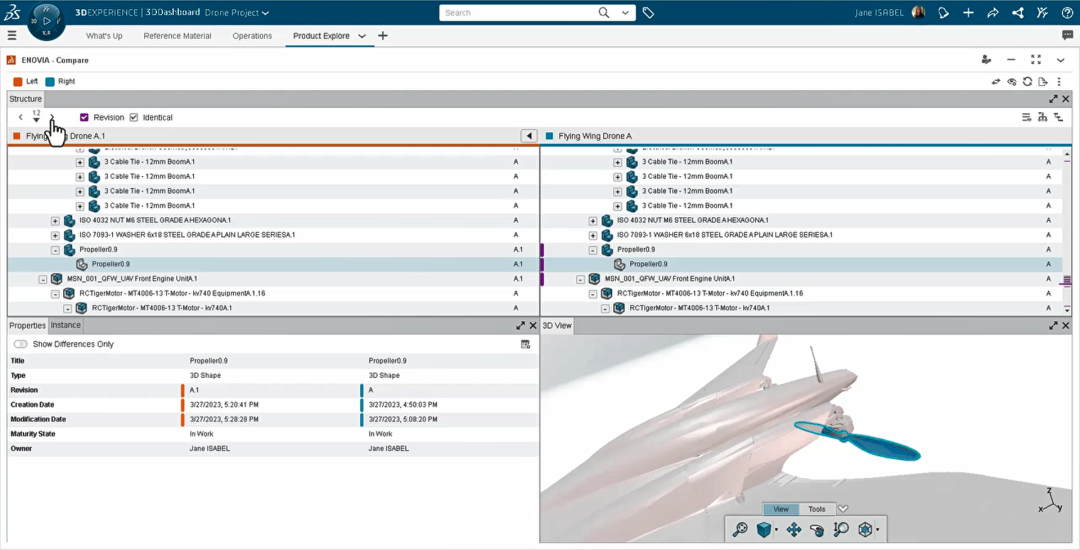
Task: Enable Show Differences Only switch
Action: 21,344
